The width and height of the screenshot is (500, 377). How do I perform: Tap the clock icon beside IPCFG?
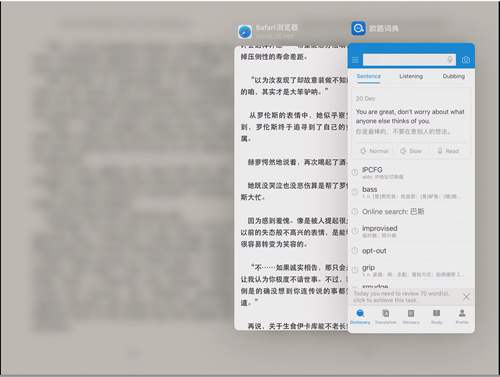[x=355, y=172]
